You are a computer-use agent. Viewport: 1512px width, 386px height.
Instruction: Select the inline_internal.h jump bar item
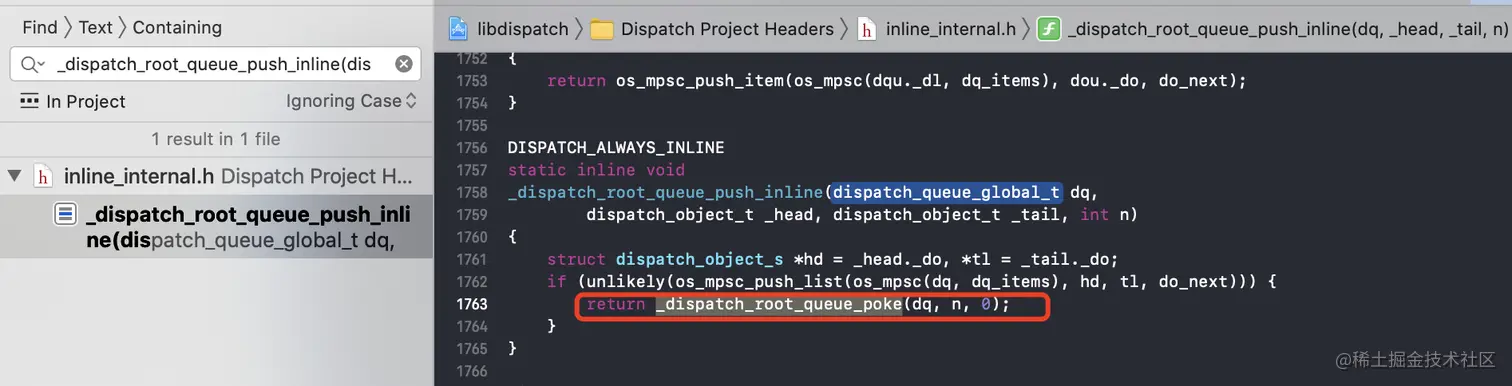[x=951, y=29]
